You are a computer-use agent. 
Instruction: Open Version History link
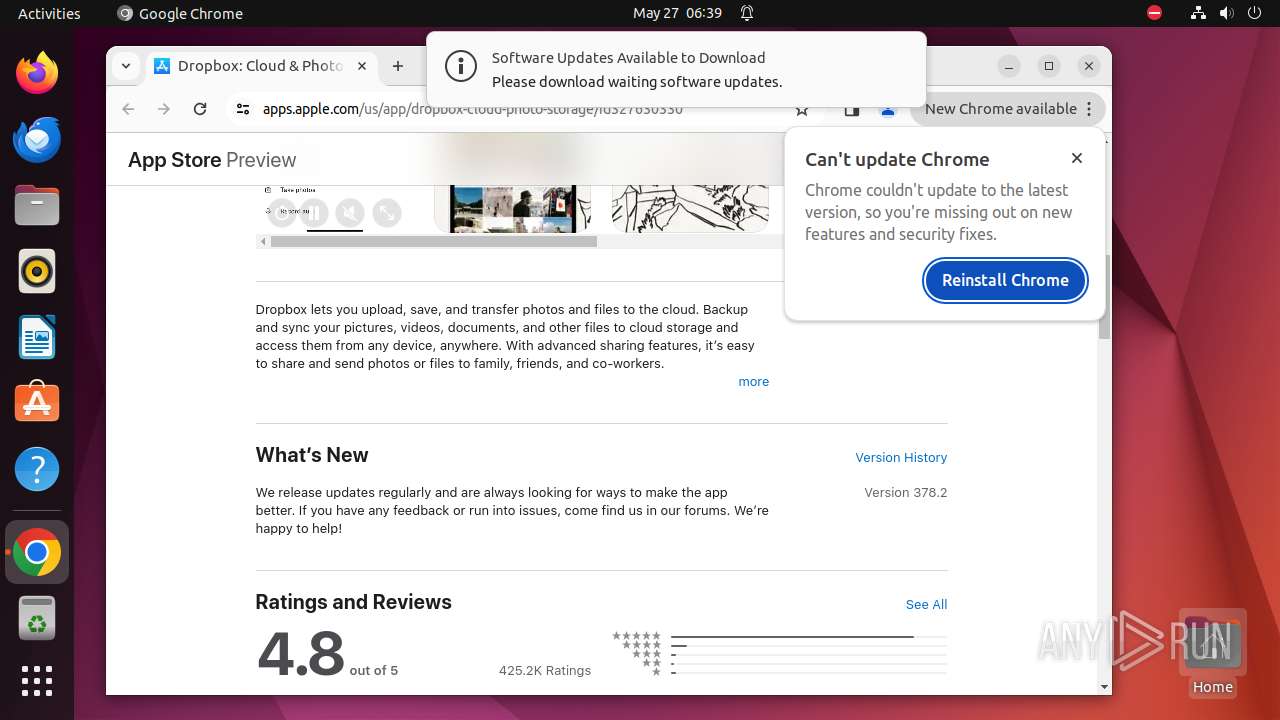901,457
